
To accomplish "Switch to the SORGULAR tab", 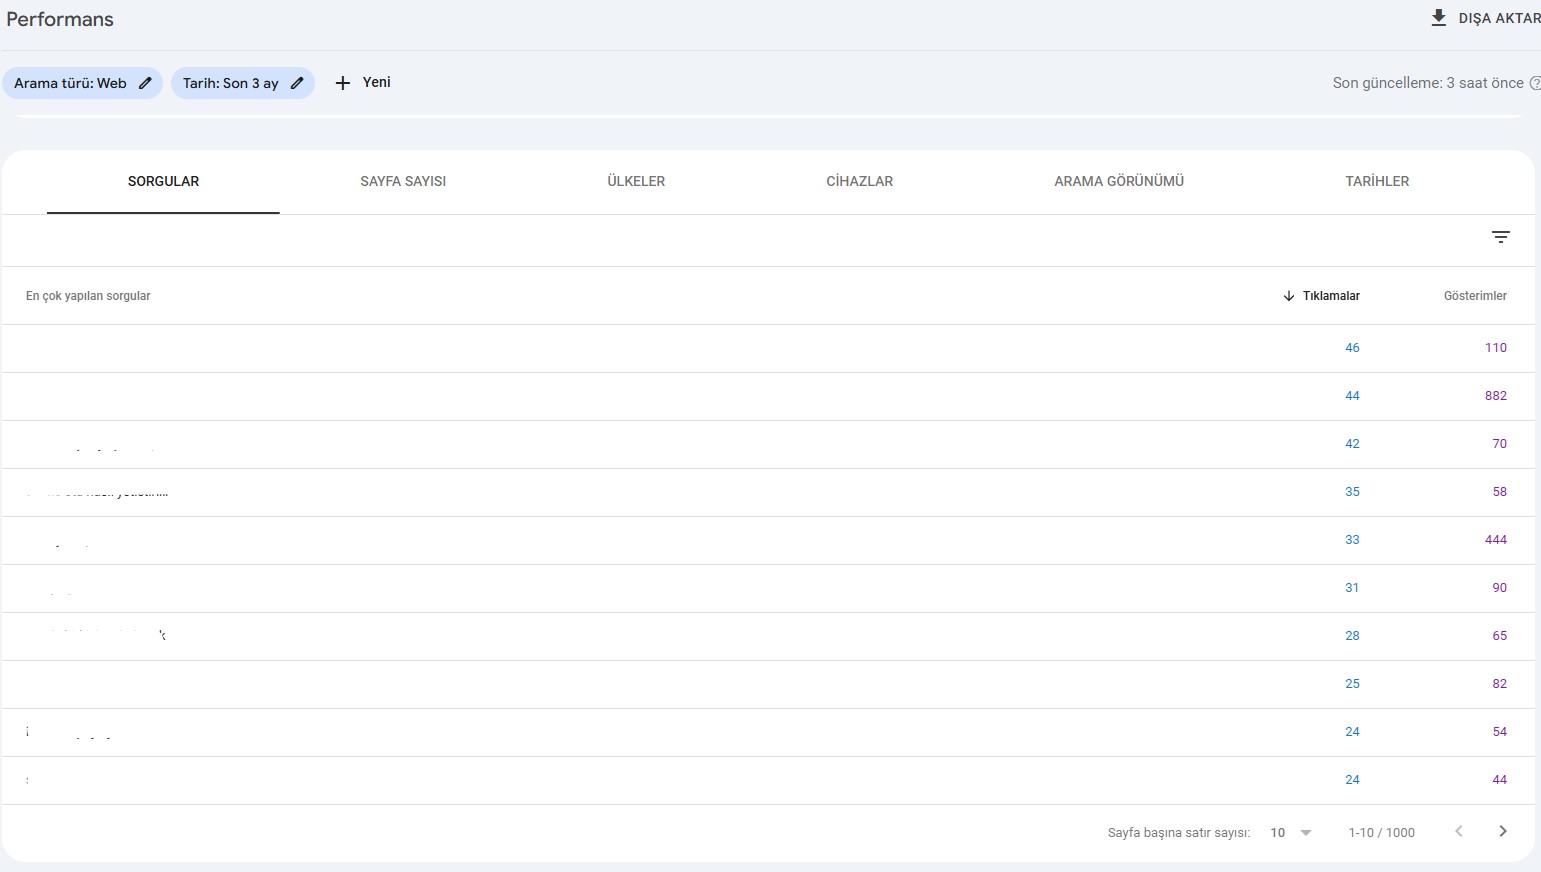I will (x=163, y=181).
